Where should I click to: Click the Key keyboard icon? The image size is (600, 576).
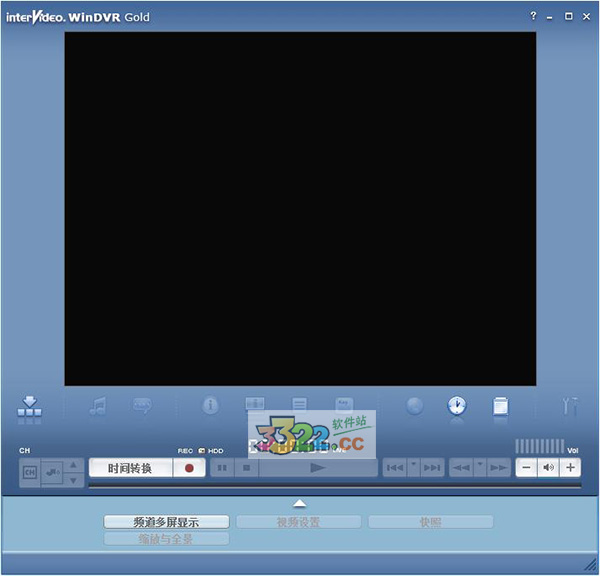(x=344, y=403)
